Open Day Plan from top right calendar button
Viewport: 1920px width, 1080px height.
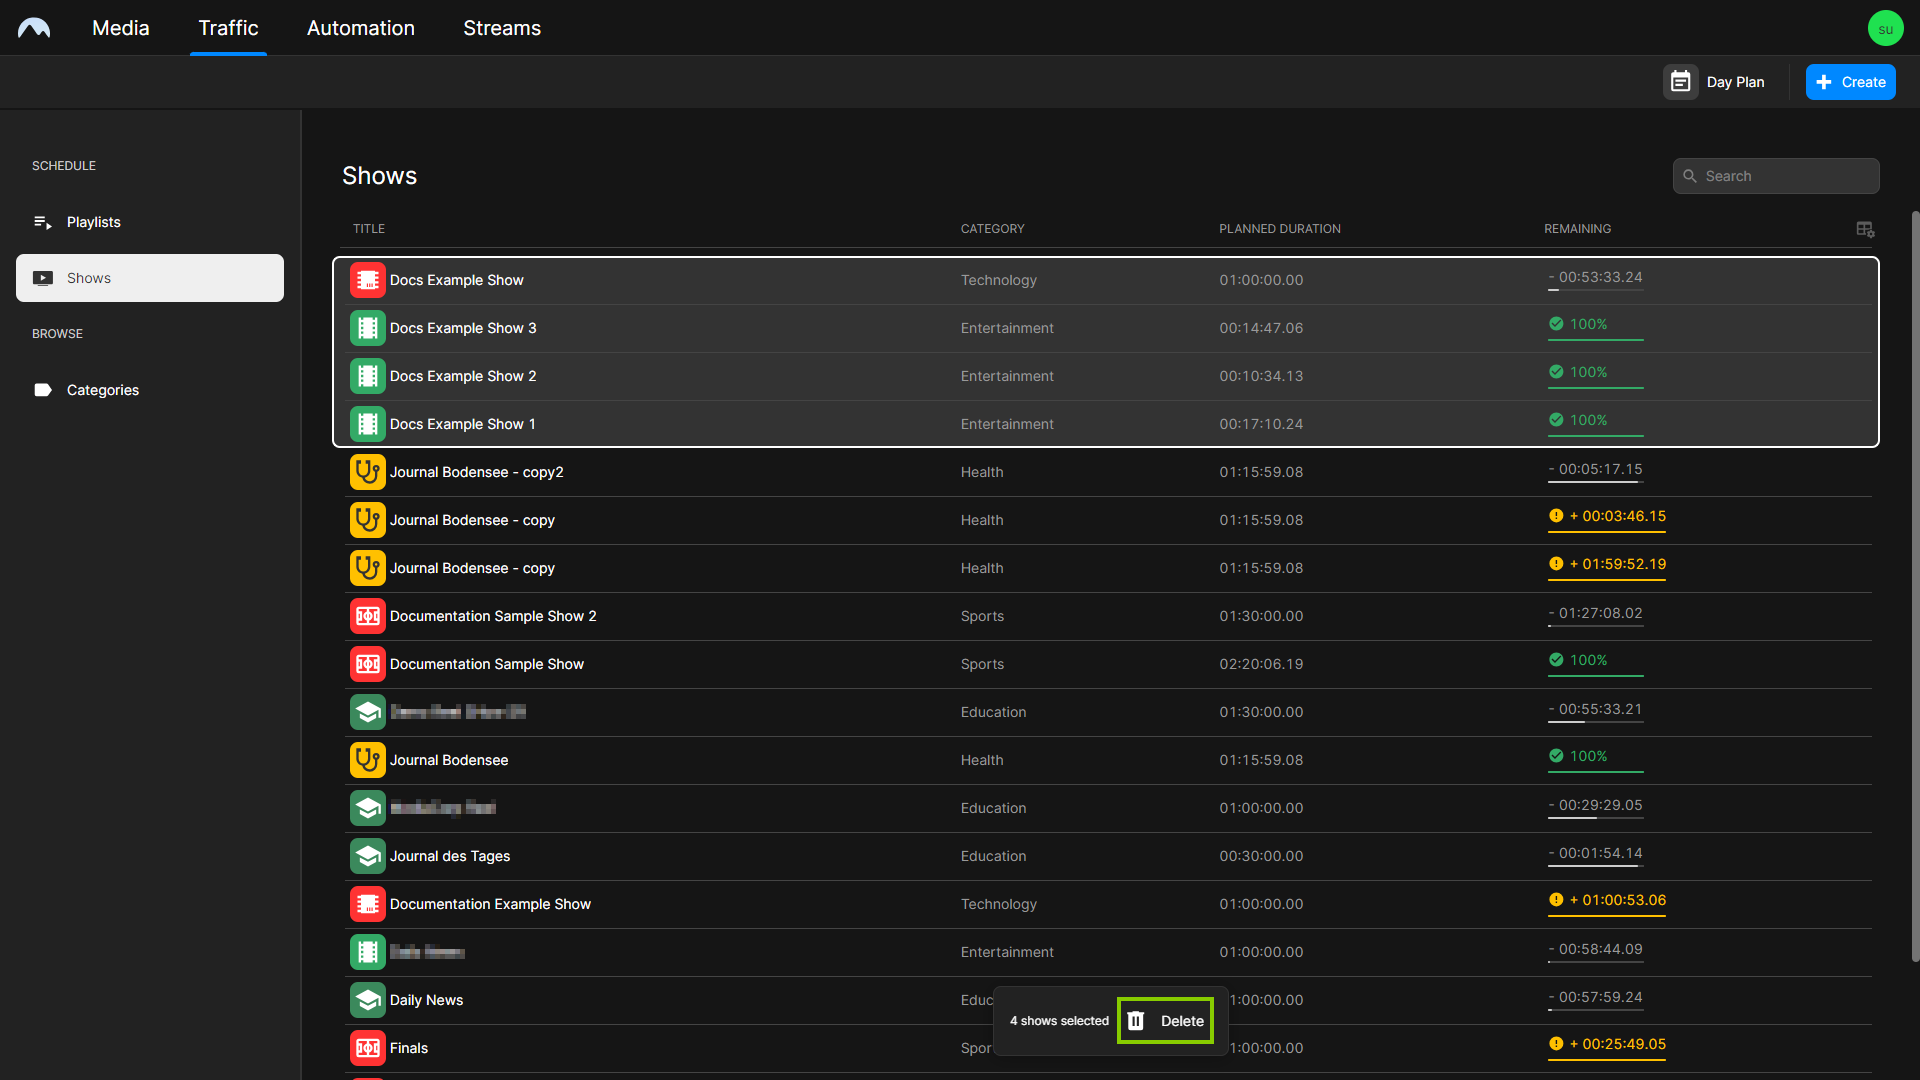pyautogui.click(x=1718, y=83)
